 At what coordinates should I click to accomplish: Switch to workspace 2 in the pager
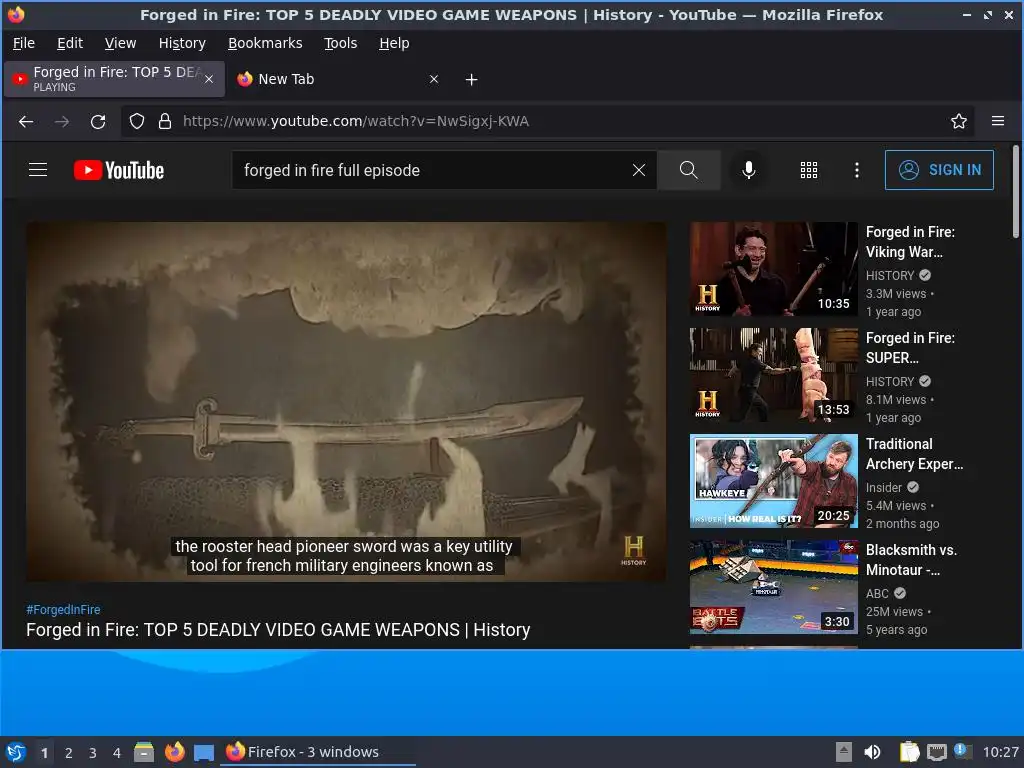[x=69, y=753]
